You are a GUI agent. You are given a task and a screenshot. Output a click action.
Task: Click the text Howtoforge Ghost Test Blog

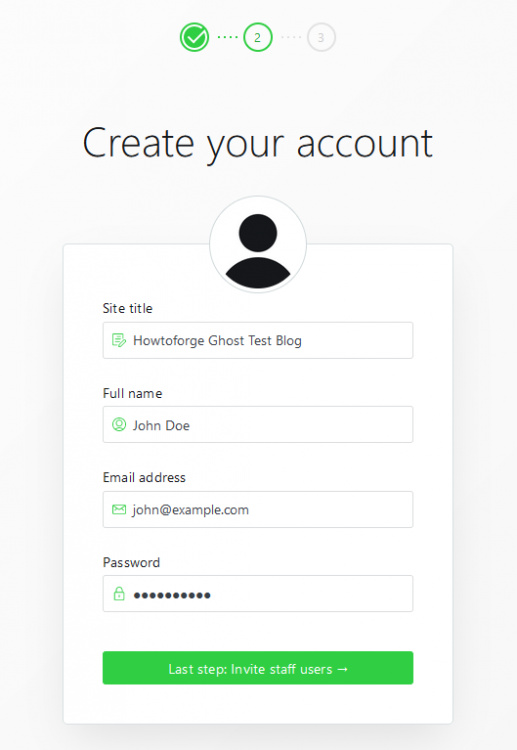point(217,341)
